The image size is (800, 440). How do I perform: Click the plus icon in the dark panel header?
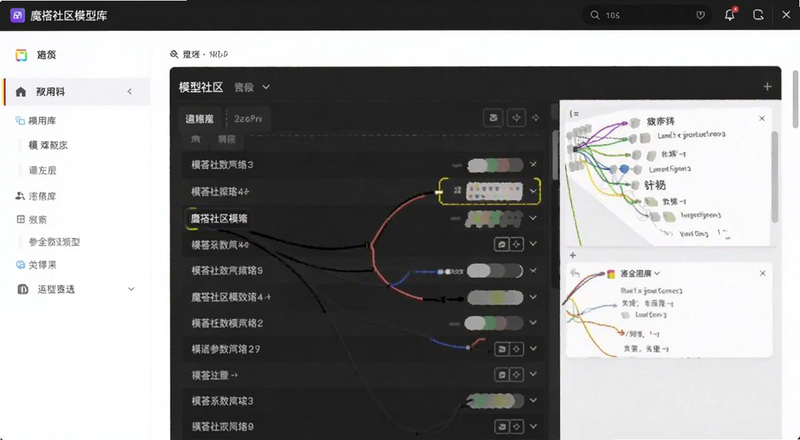pos(767,87)
